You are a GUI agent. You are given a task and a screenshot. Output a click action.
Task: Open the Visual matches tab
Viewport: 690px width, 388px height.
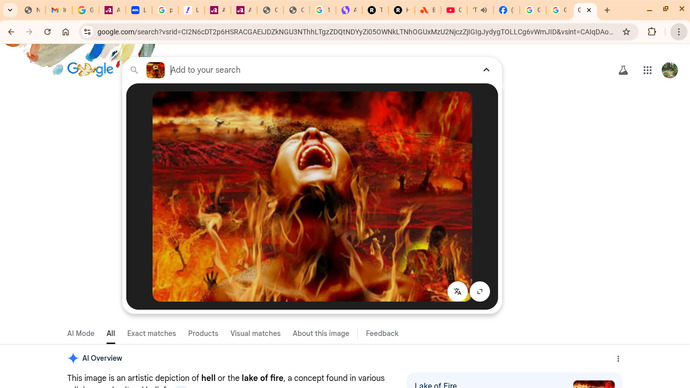click(255, 333)
